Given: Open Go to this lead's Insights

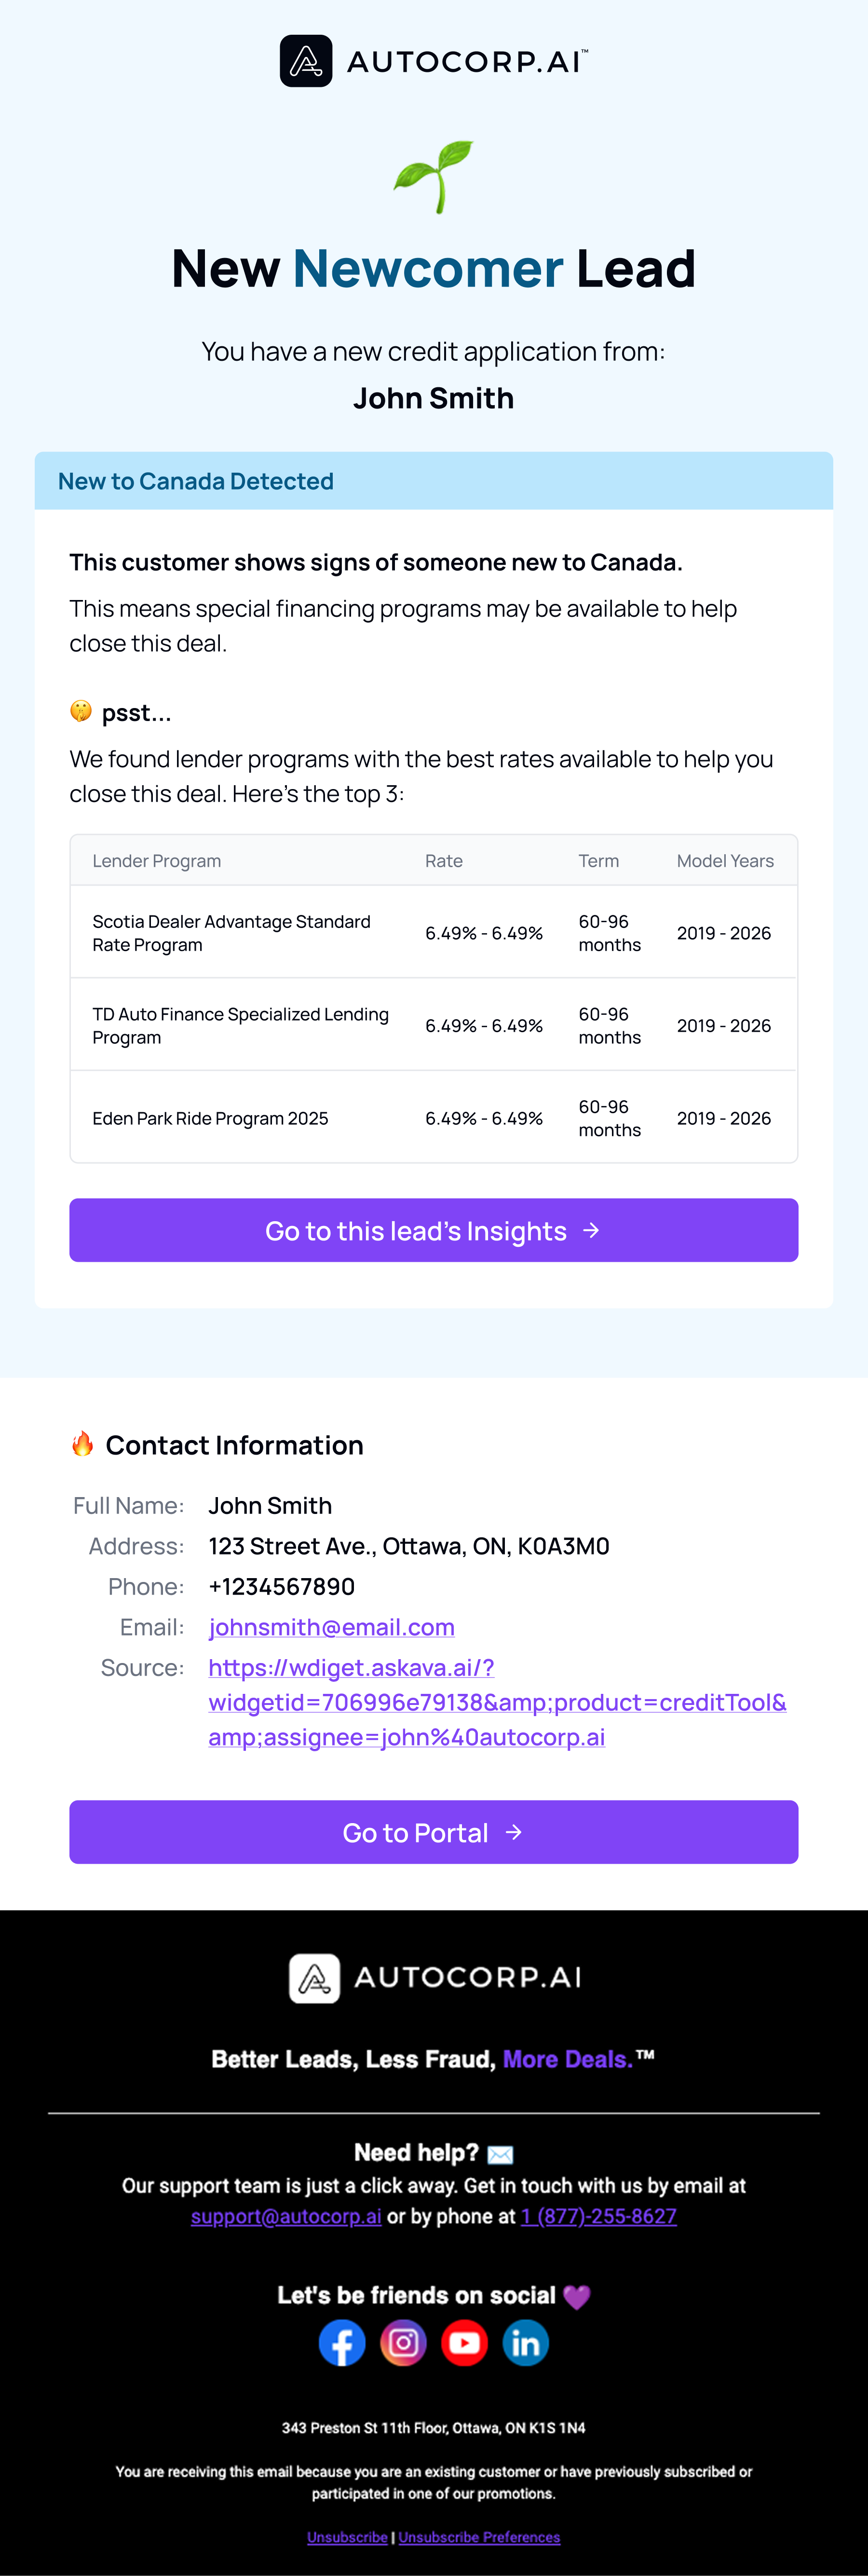Looking at the screenshot, I should point(434,1230).
